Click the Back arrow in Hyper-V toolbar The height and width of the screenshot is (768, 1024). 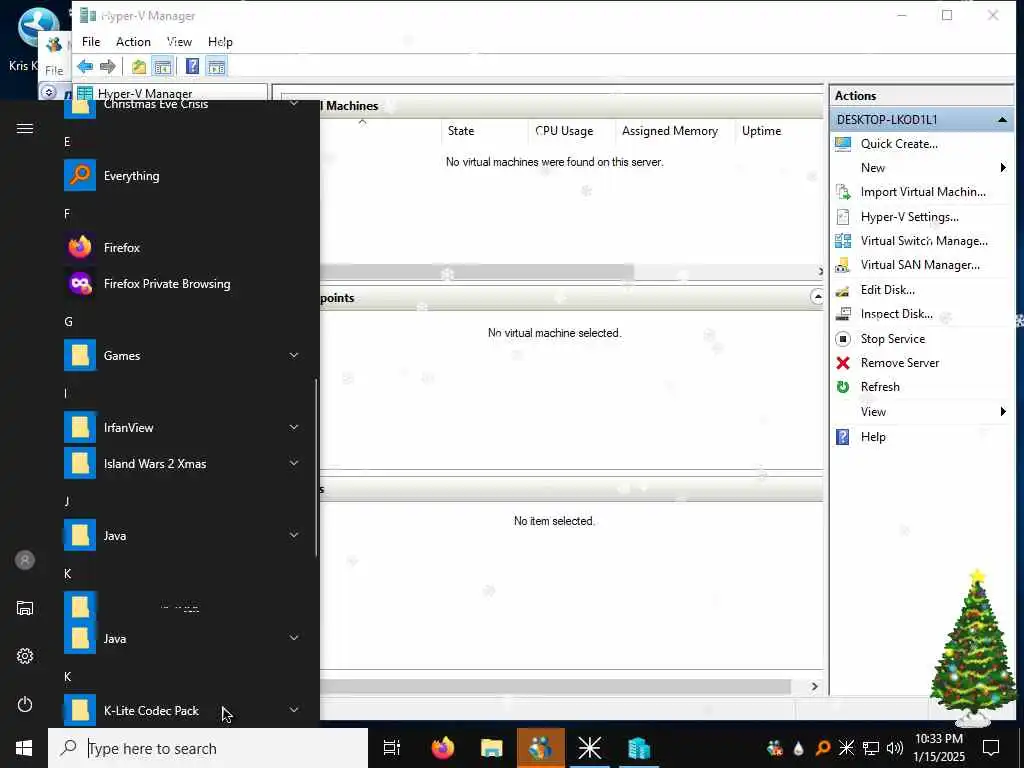85,66
